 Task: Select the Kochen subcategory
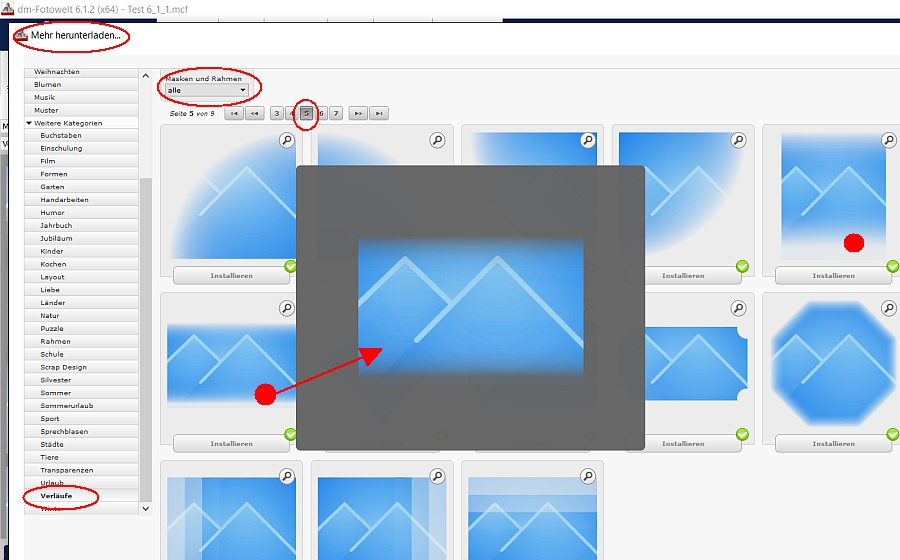coord(82,264)
